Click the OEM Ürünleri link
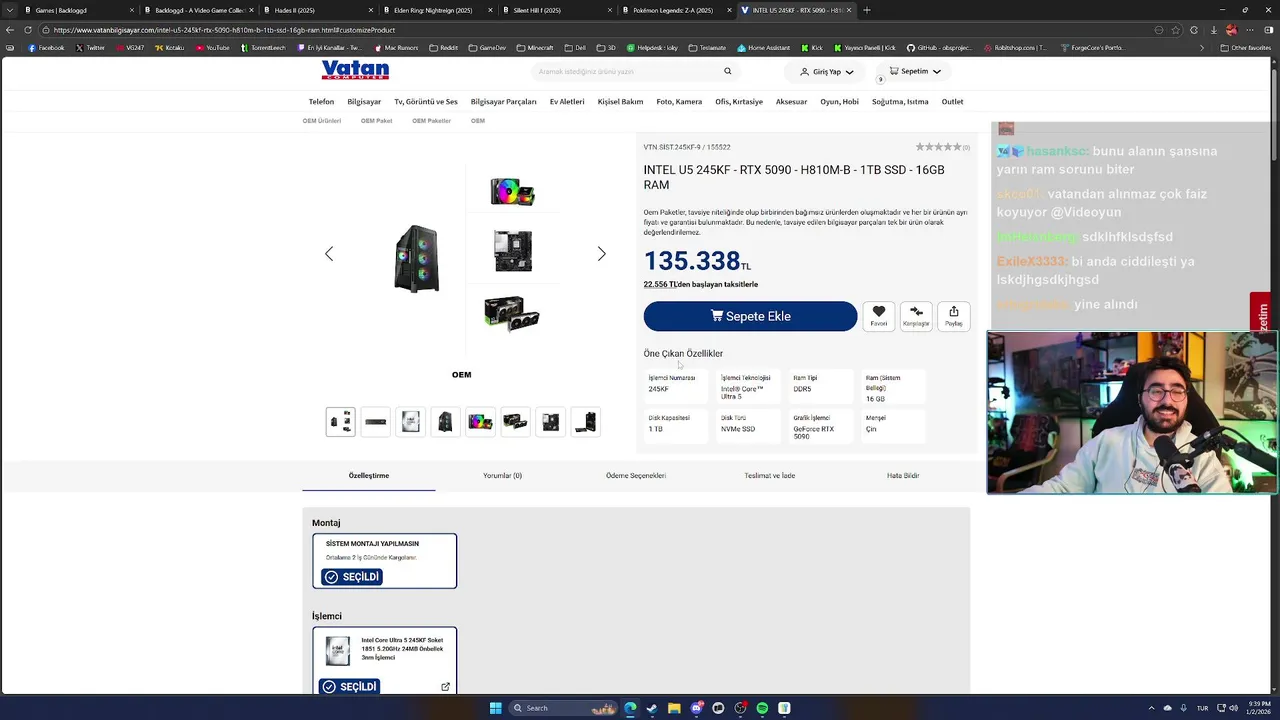1280x720 pixels. pyautogui.click(x=322, y=121)
